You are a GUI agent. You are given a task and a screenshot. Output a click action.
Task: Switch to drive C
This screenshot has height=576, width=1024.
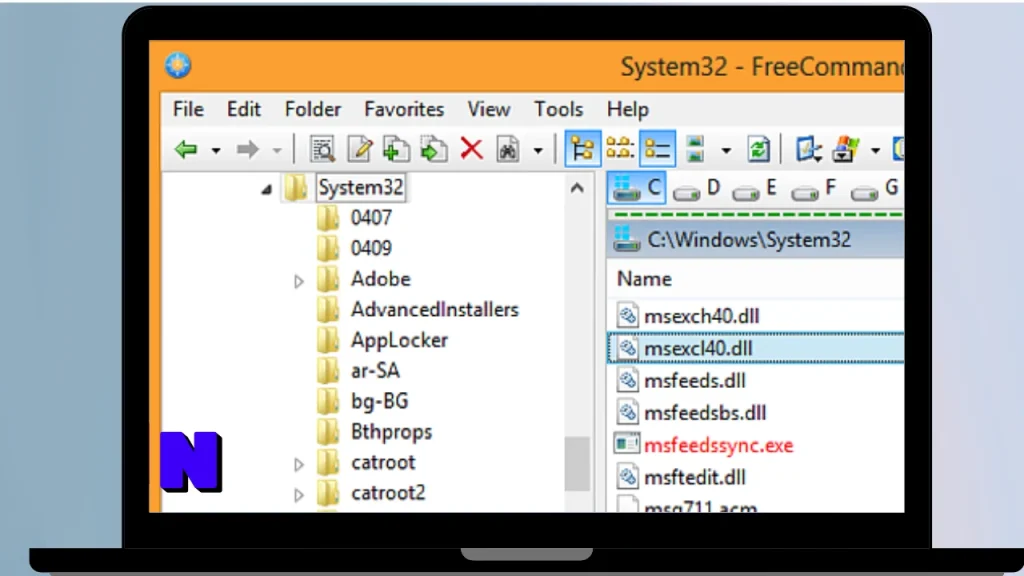(x=637, y=188)
